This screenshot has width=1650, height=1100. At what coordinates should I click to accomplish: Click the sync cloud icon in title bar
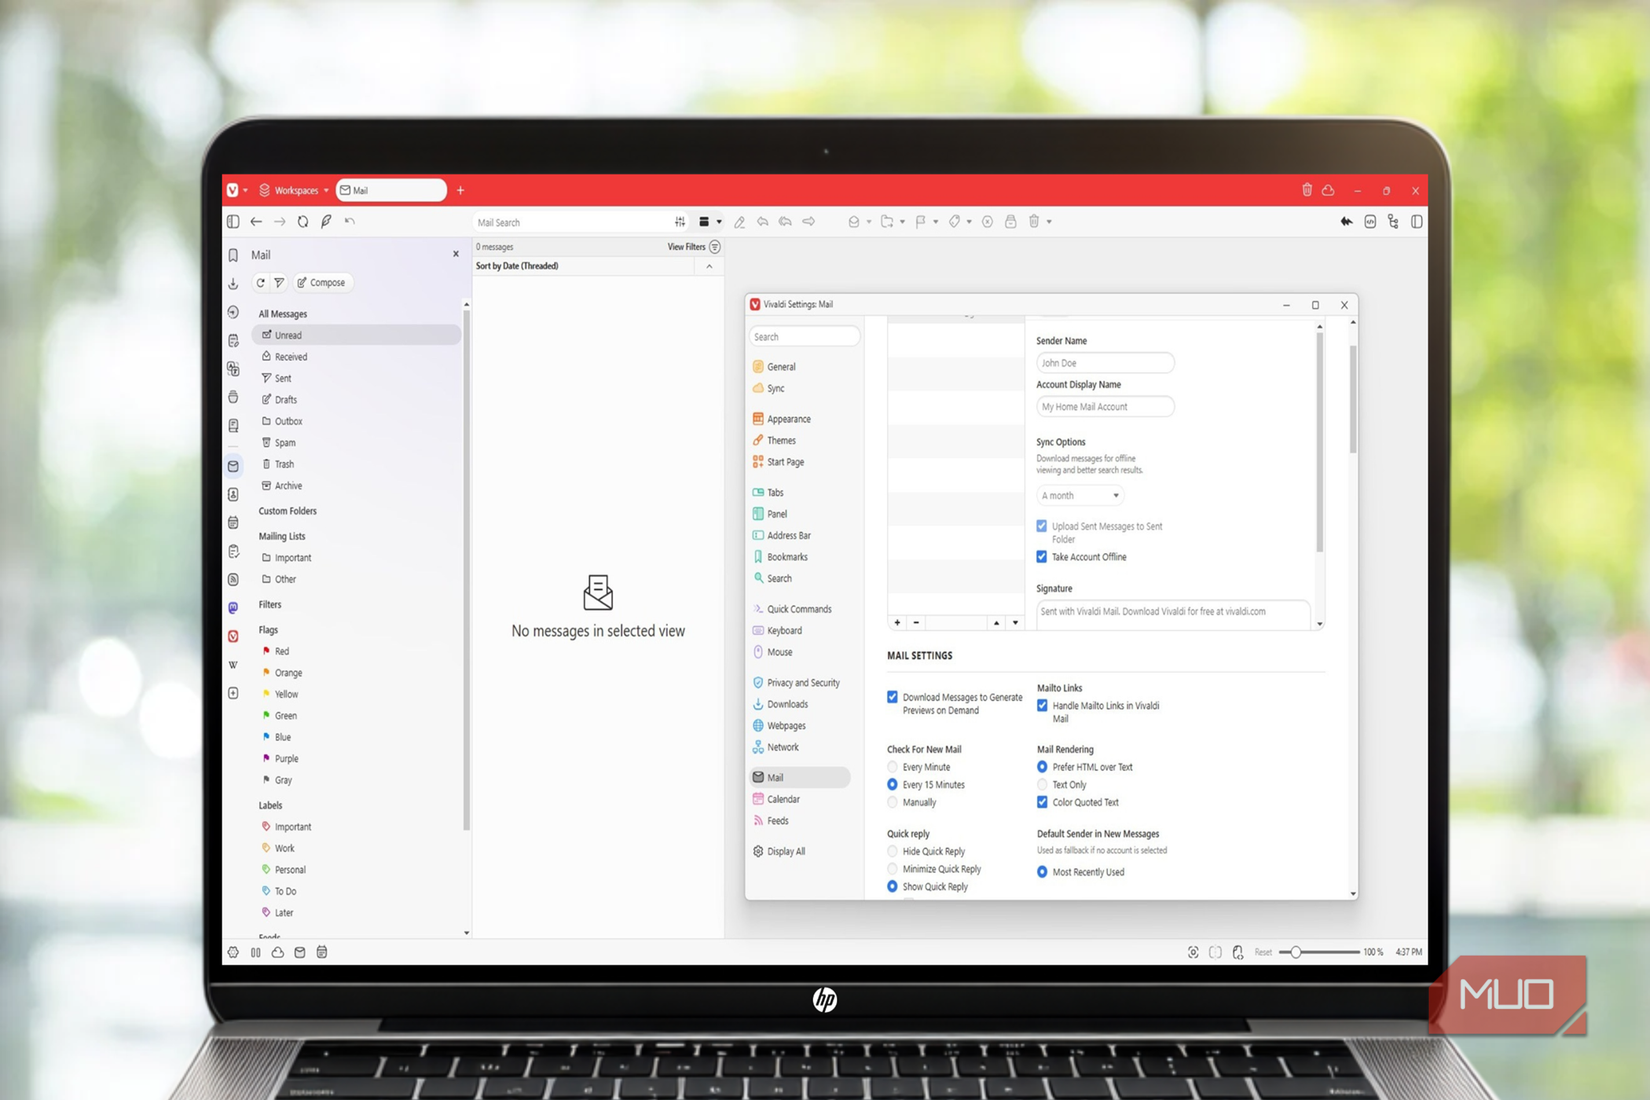(1328, 190)
